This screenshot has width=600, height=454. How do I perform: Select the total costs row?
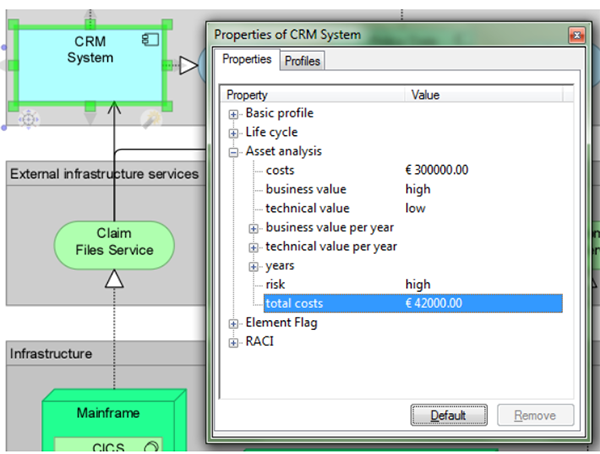coord(413,304)
